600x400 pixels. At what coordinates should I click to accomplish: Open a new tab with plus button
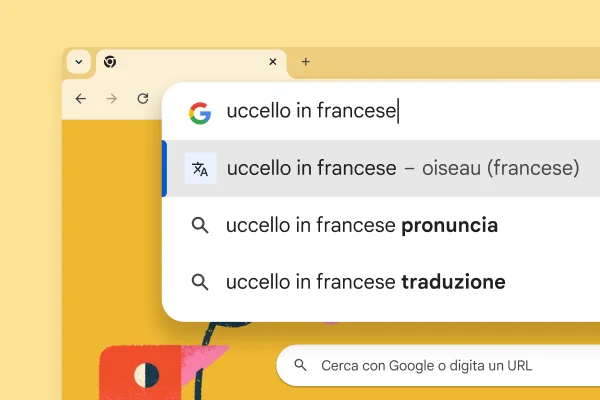point(306,62)
